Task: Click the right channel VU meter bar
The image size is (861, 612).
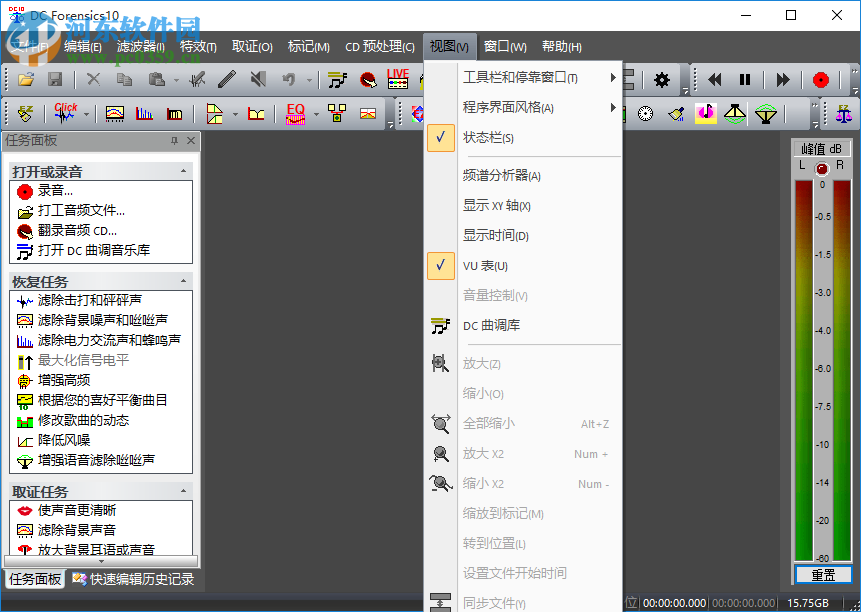Action: coord(842,371)
